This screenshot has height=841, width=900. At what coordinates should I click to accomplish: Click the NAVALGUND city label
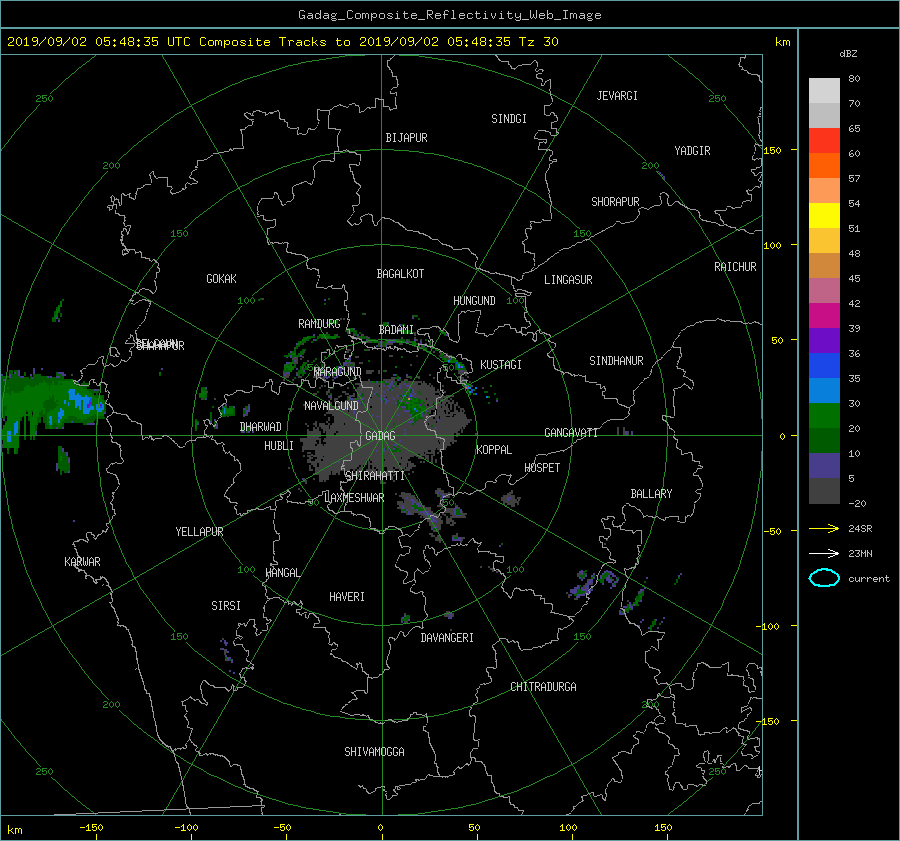pyautogui.click(x=331, y=406)
